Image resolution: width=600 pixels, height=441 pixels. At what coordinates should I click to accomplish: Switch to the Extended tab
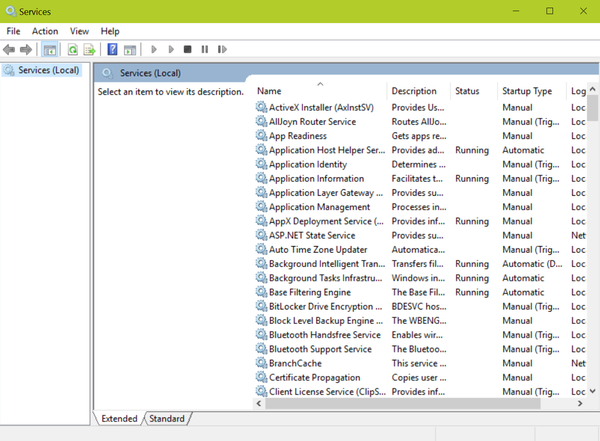[x=119, y=418]
